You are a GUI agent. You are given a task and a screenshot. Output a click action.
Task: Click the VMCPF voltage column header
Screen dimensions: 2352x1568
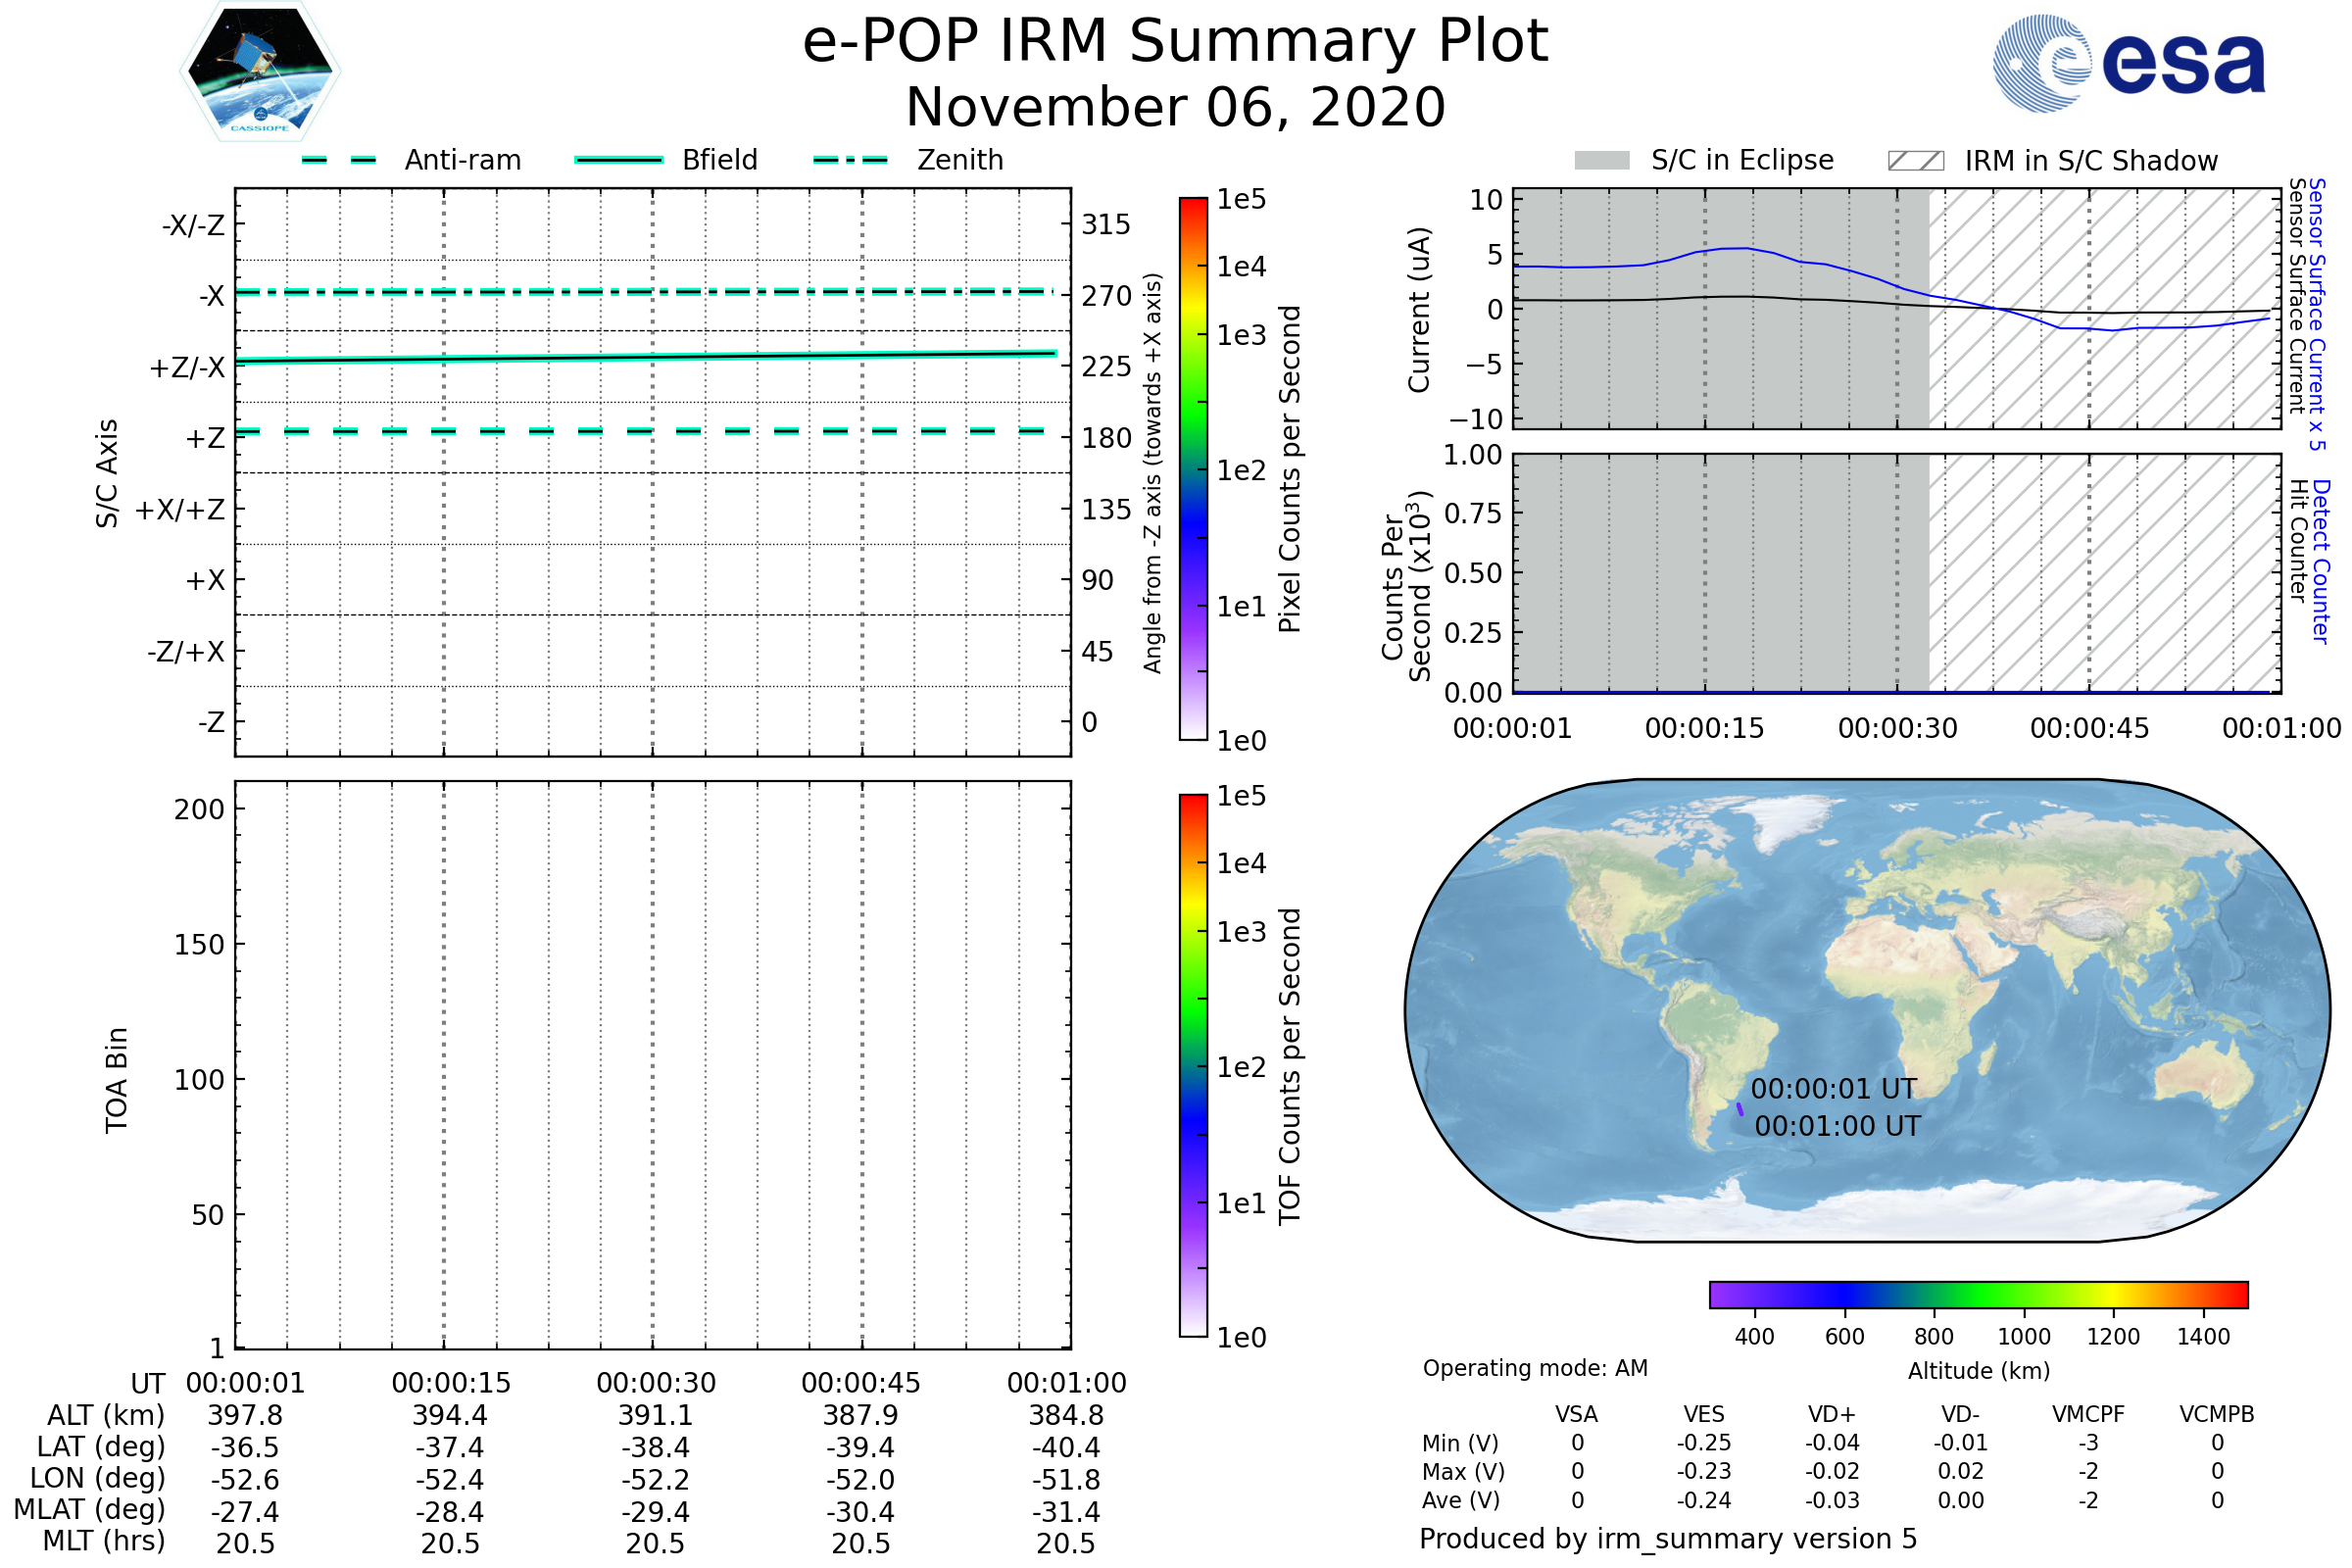(2088, 1414)
